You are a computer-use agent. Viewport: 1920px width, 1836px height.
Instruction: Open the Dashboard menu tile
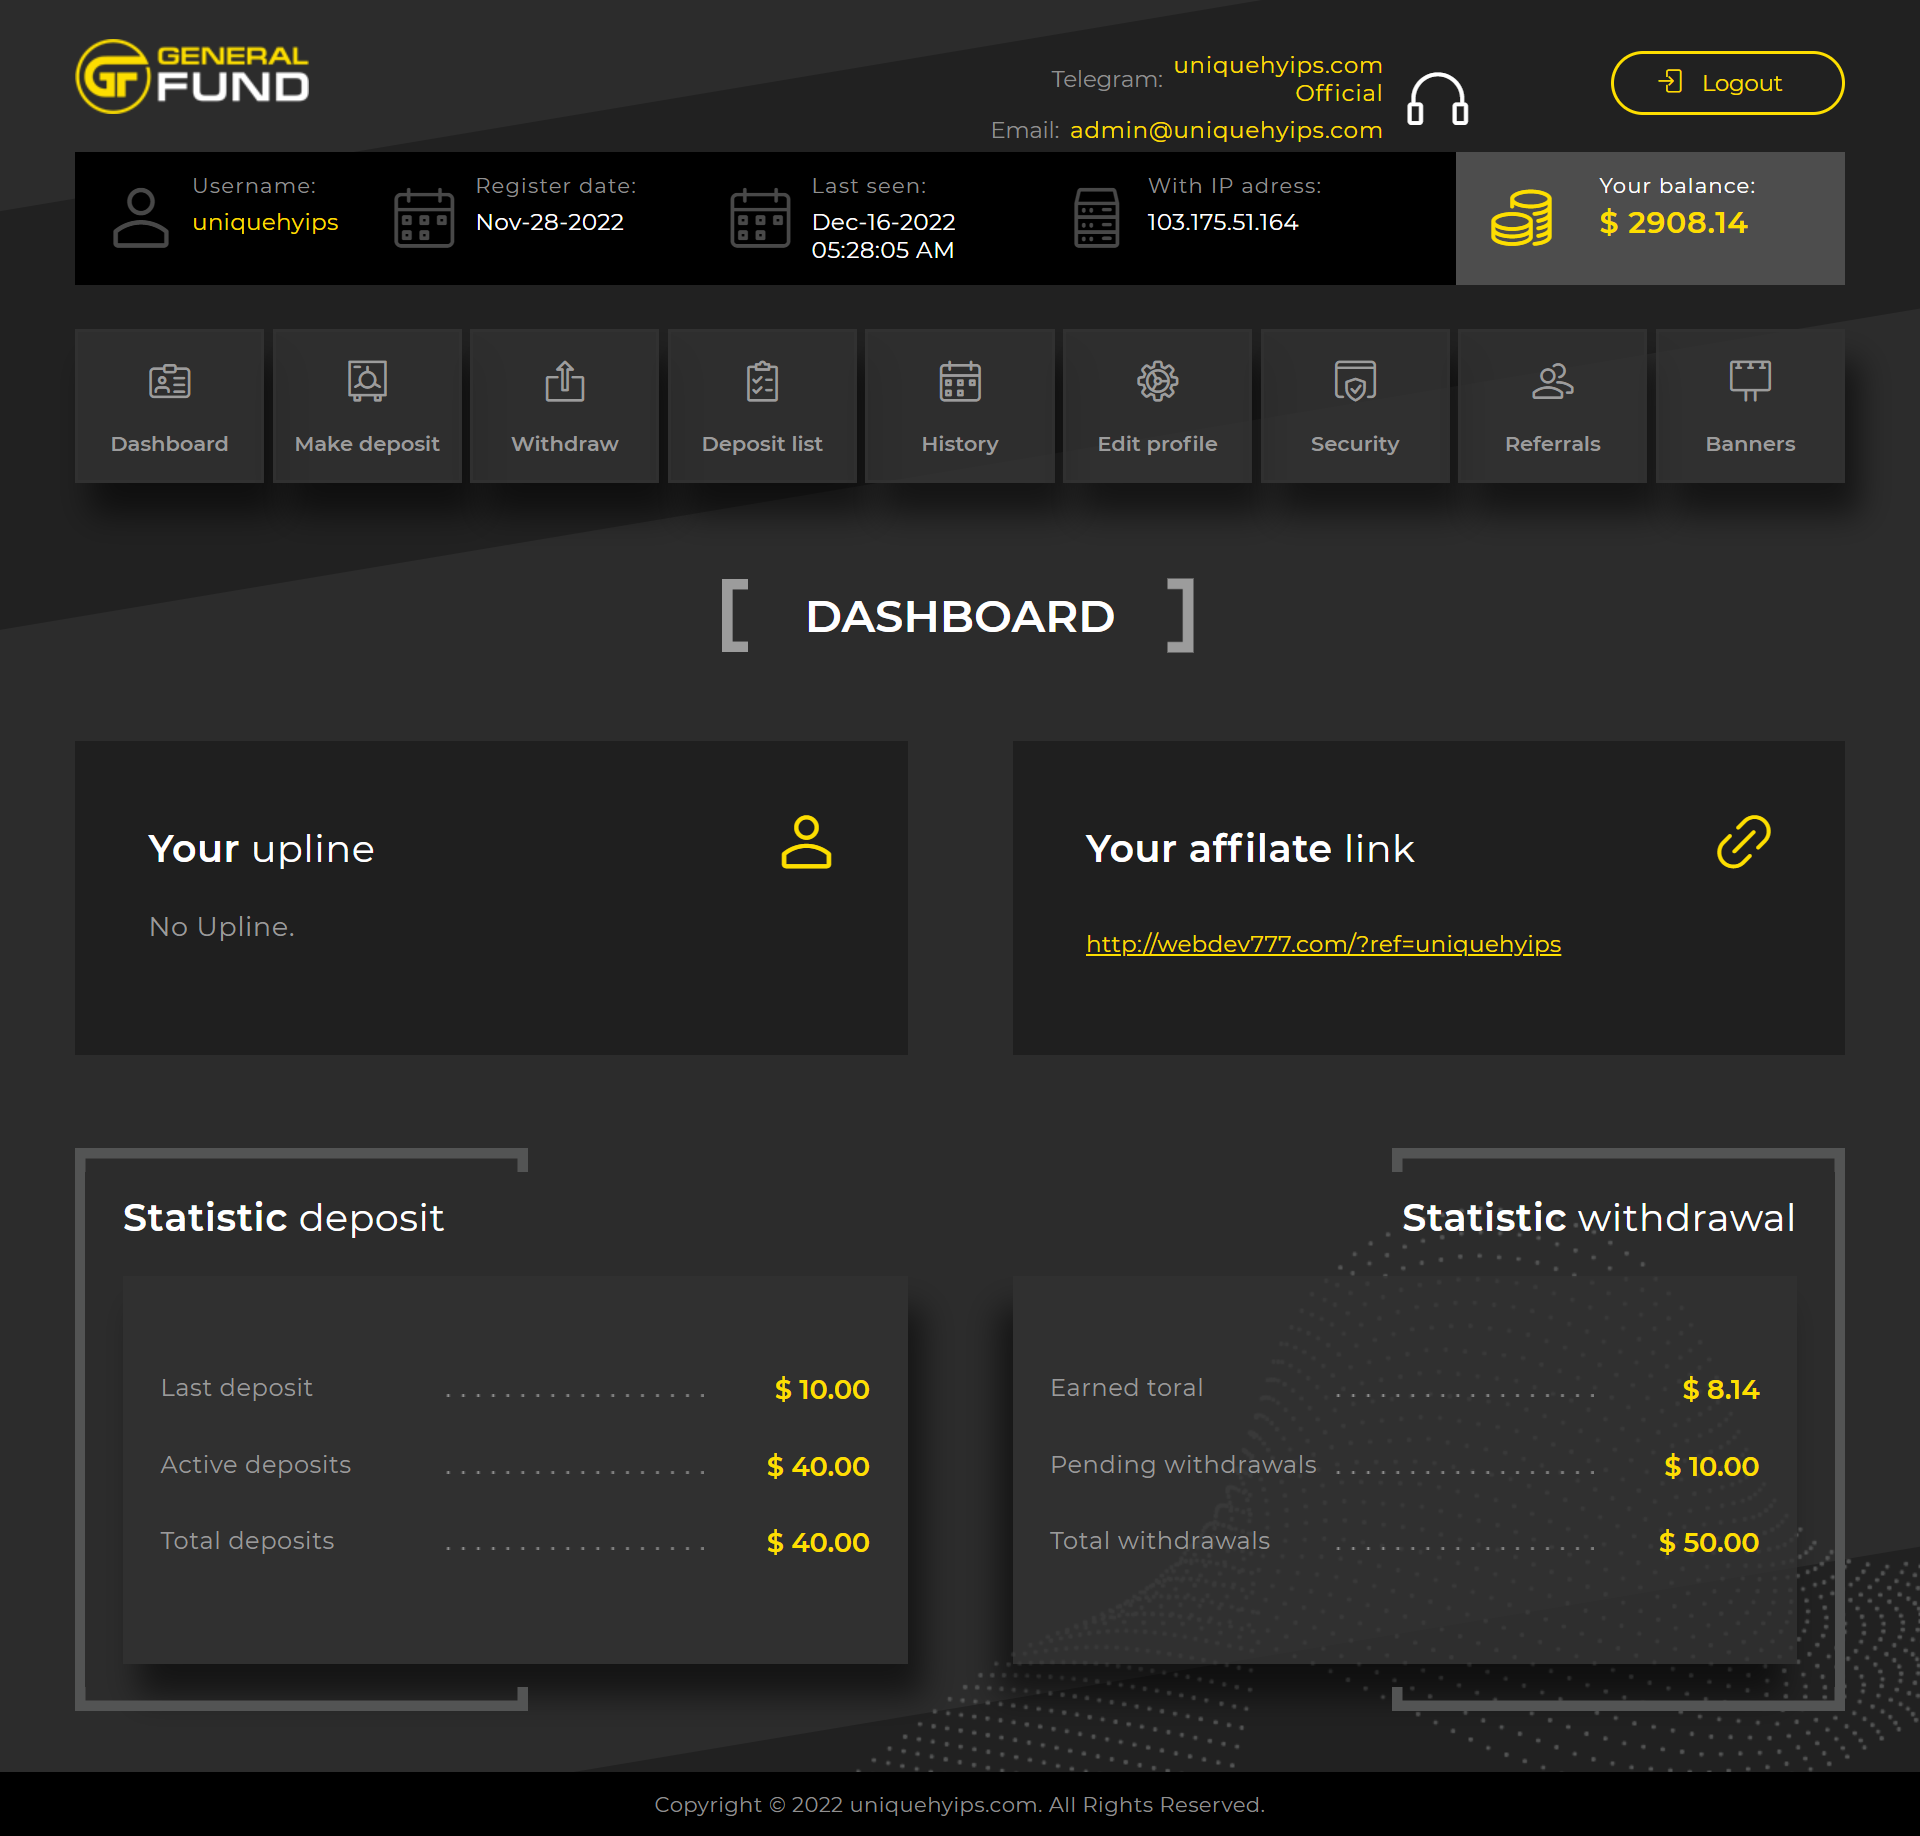point(169,406)
